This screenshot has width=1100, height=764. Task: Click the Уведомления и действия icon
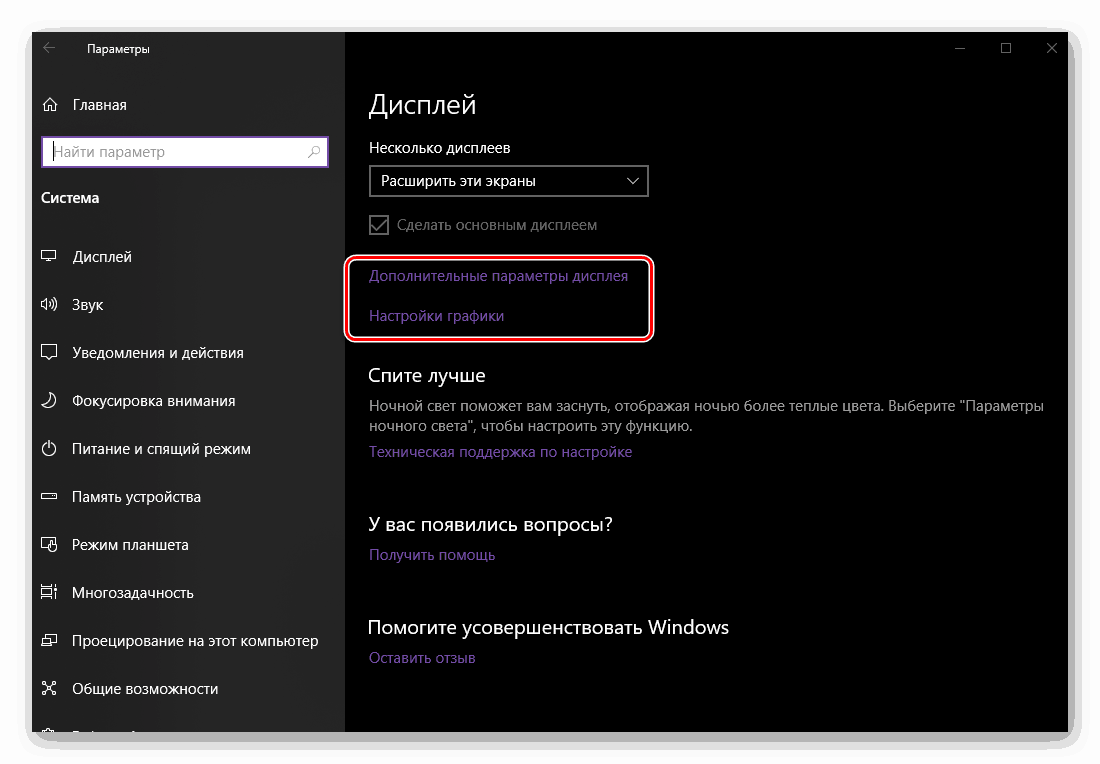pos(49,353)
